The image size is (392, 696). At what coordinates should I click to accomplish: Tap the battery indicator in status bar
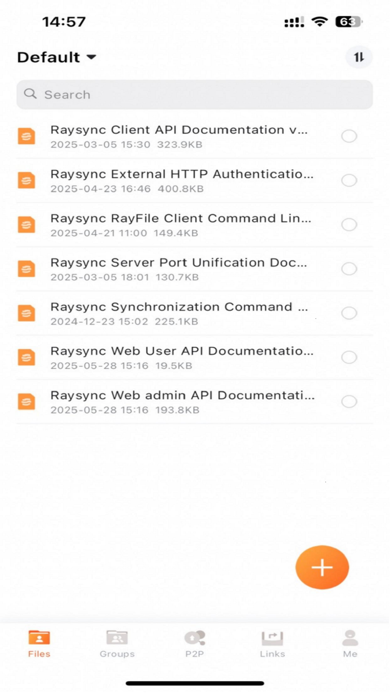349,22
